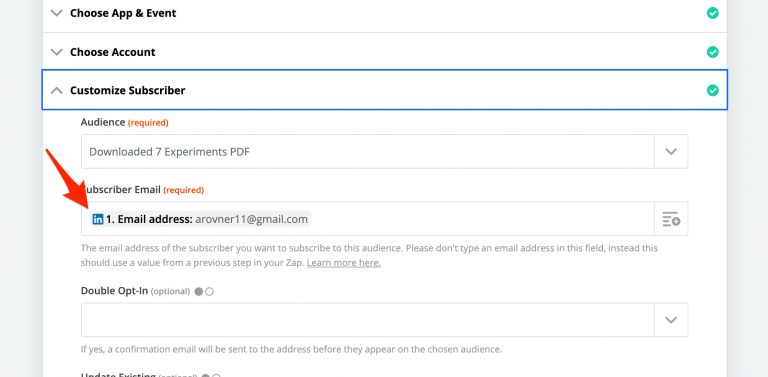This screenshot has width=768, height=377.
Task: Open the Learn more here link
Action: (344, 263)
